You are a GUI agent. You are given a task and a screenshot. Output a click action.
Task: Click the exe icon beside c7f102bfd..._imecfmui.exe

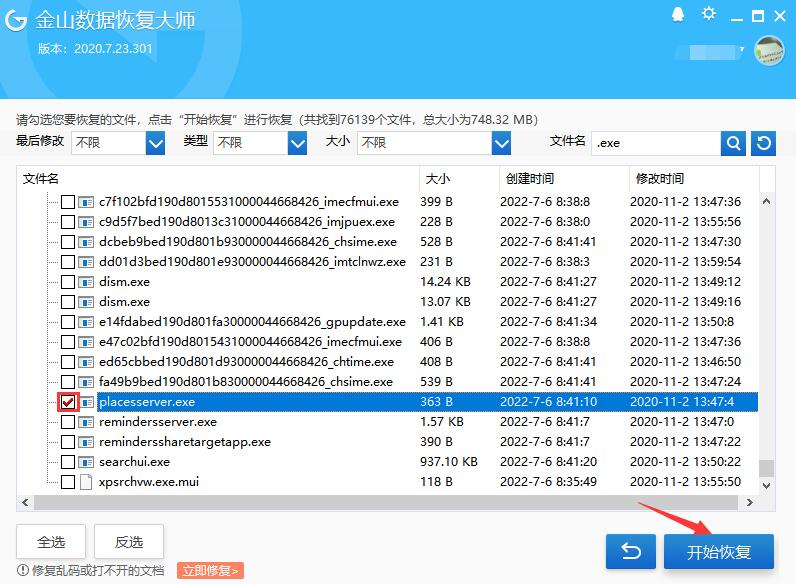pyautogui.click(x=86, y=202)
